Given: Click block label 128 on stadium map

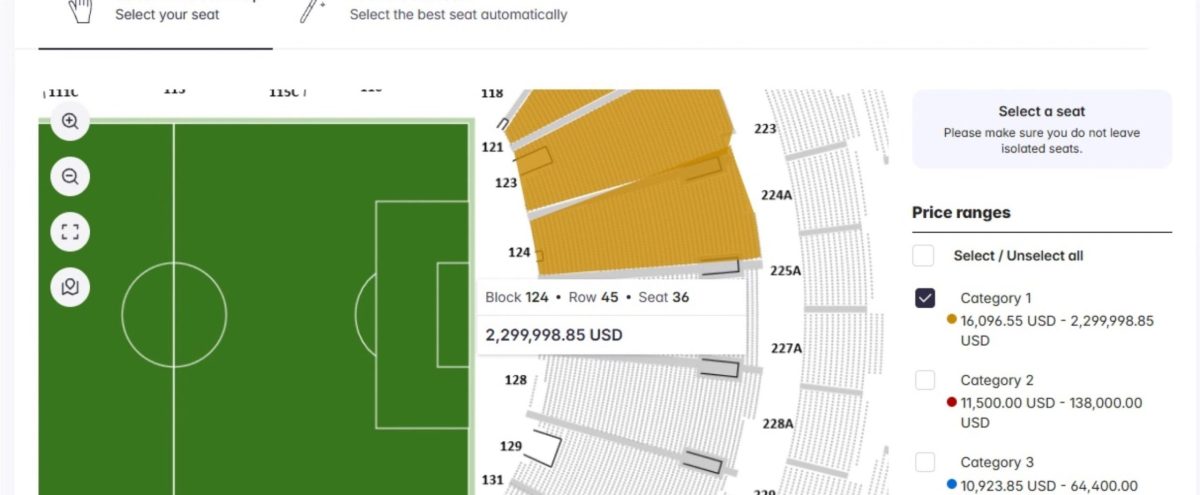Looking at the screenshot, I should point(515,380).
